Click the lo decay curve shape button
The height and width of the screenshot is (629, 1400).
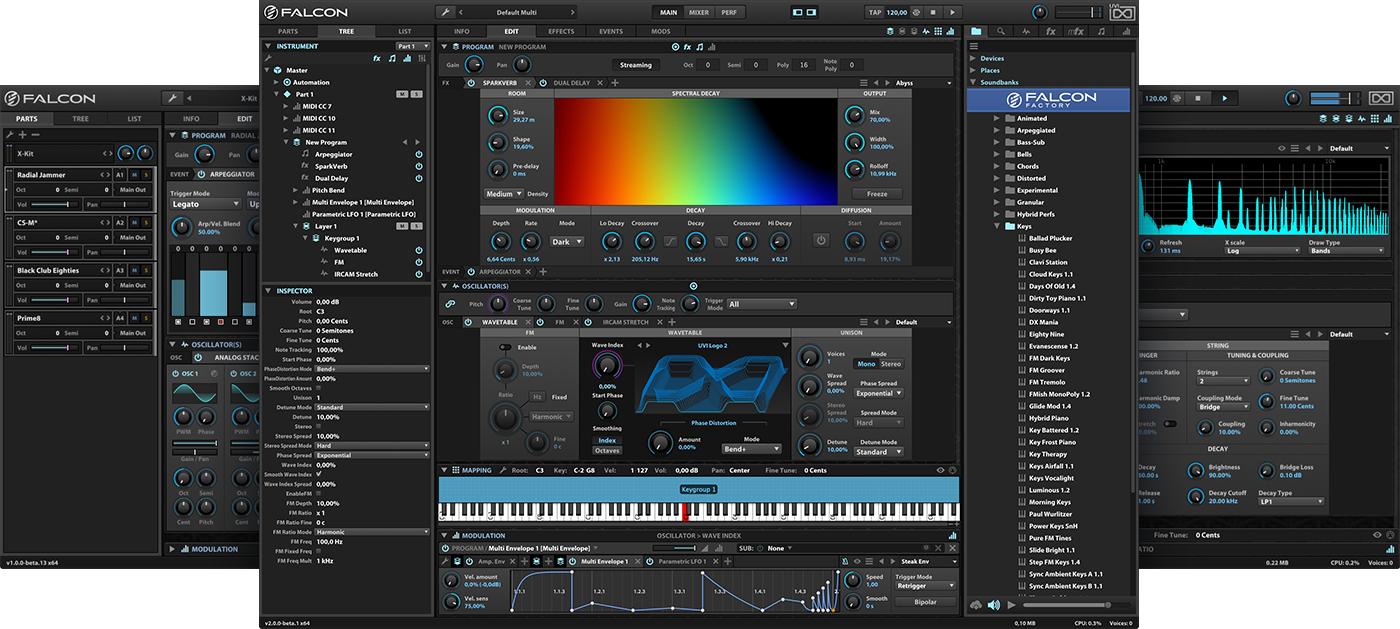pyautogui.click(x=670, y=241)
